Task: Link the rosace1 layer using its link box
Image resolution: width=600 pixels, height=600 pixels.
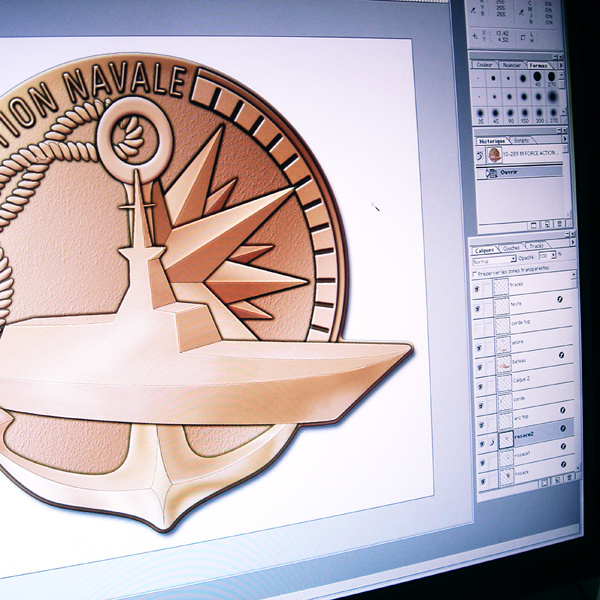Action: point(492,461)
